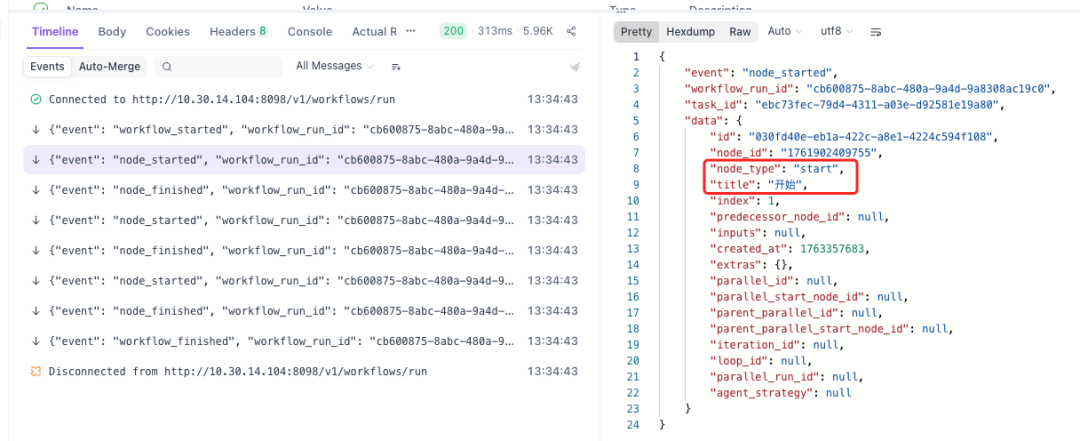
Task: Open the Headers tab
Action: [x=238, y=32]
